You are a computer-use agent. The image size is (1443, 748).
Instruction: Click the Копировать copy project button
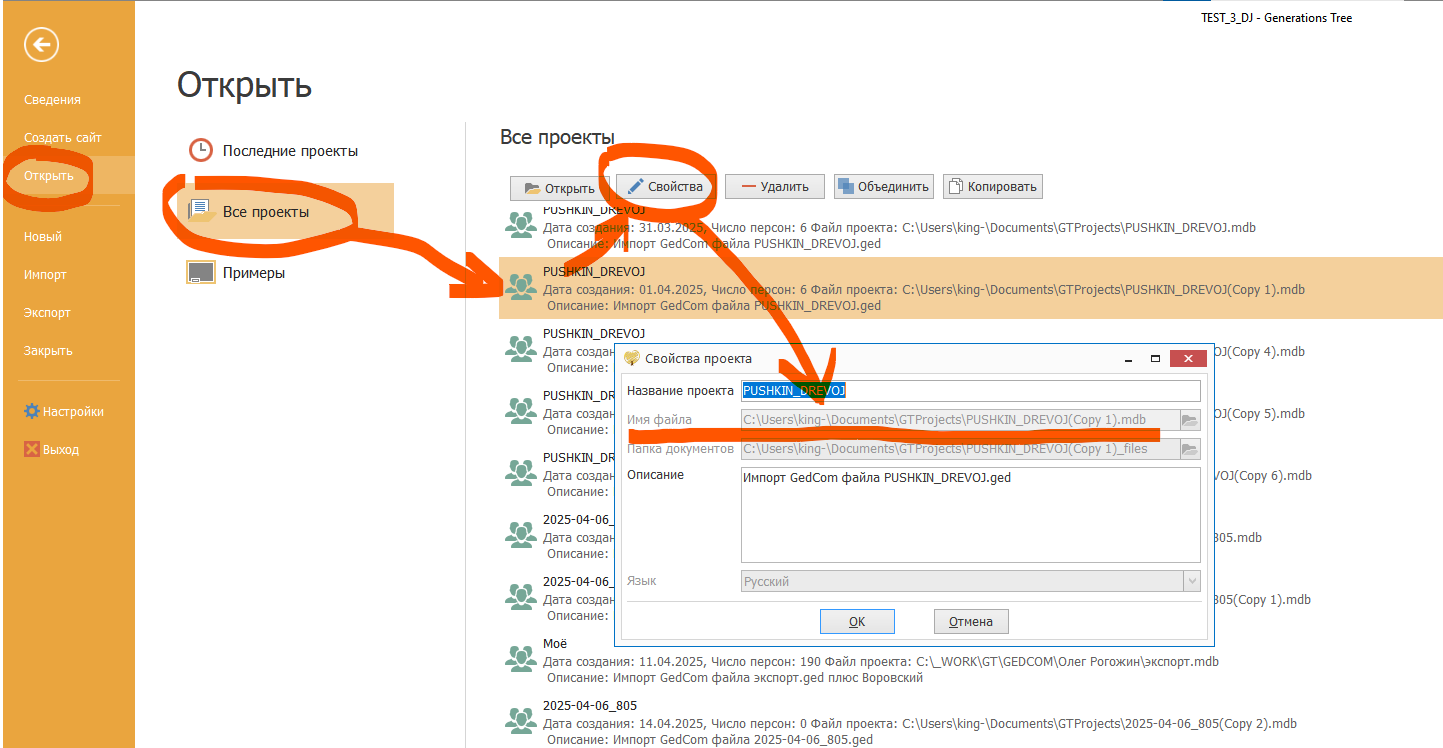click(992, 187)
